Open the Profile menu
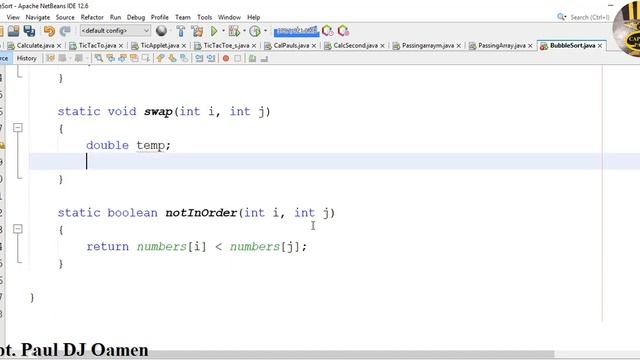 pos(160,17)
